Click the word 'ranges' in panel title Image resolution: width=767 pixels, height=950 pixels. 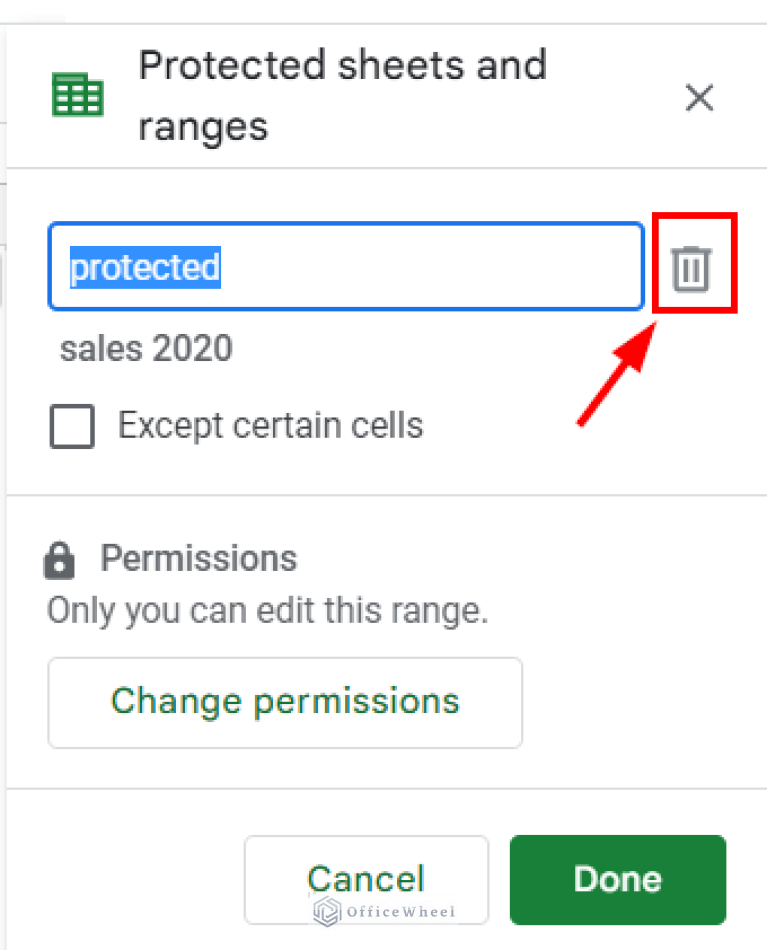(x=203, y=127)
